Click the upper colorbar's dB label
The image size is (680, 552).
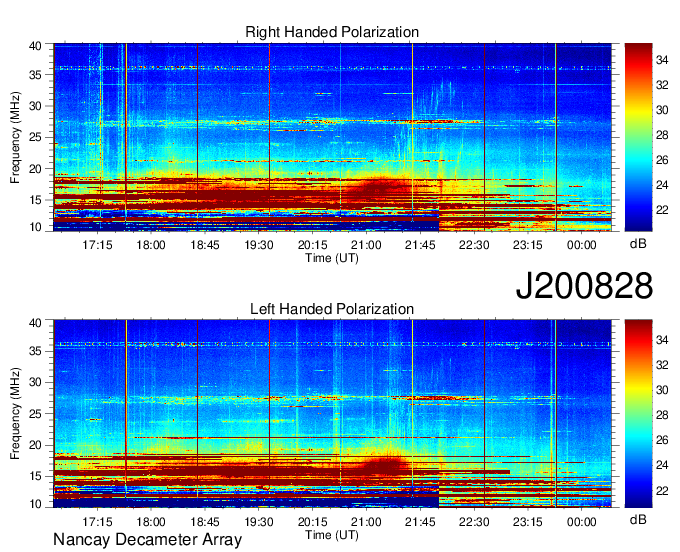point(638,244)
